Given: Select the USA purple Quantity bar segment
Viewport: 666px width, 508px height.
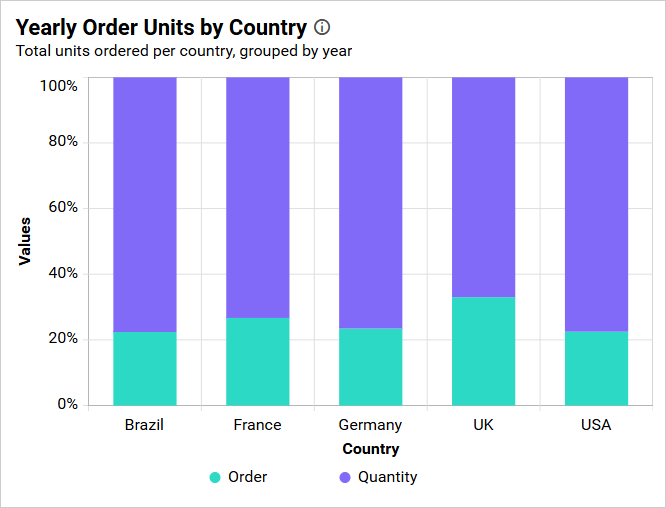Looking at the screenshot, I should click(597, 205).
